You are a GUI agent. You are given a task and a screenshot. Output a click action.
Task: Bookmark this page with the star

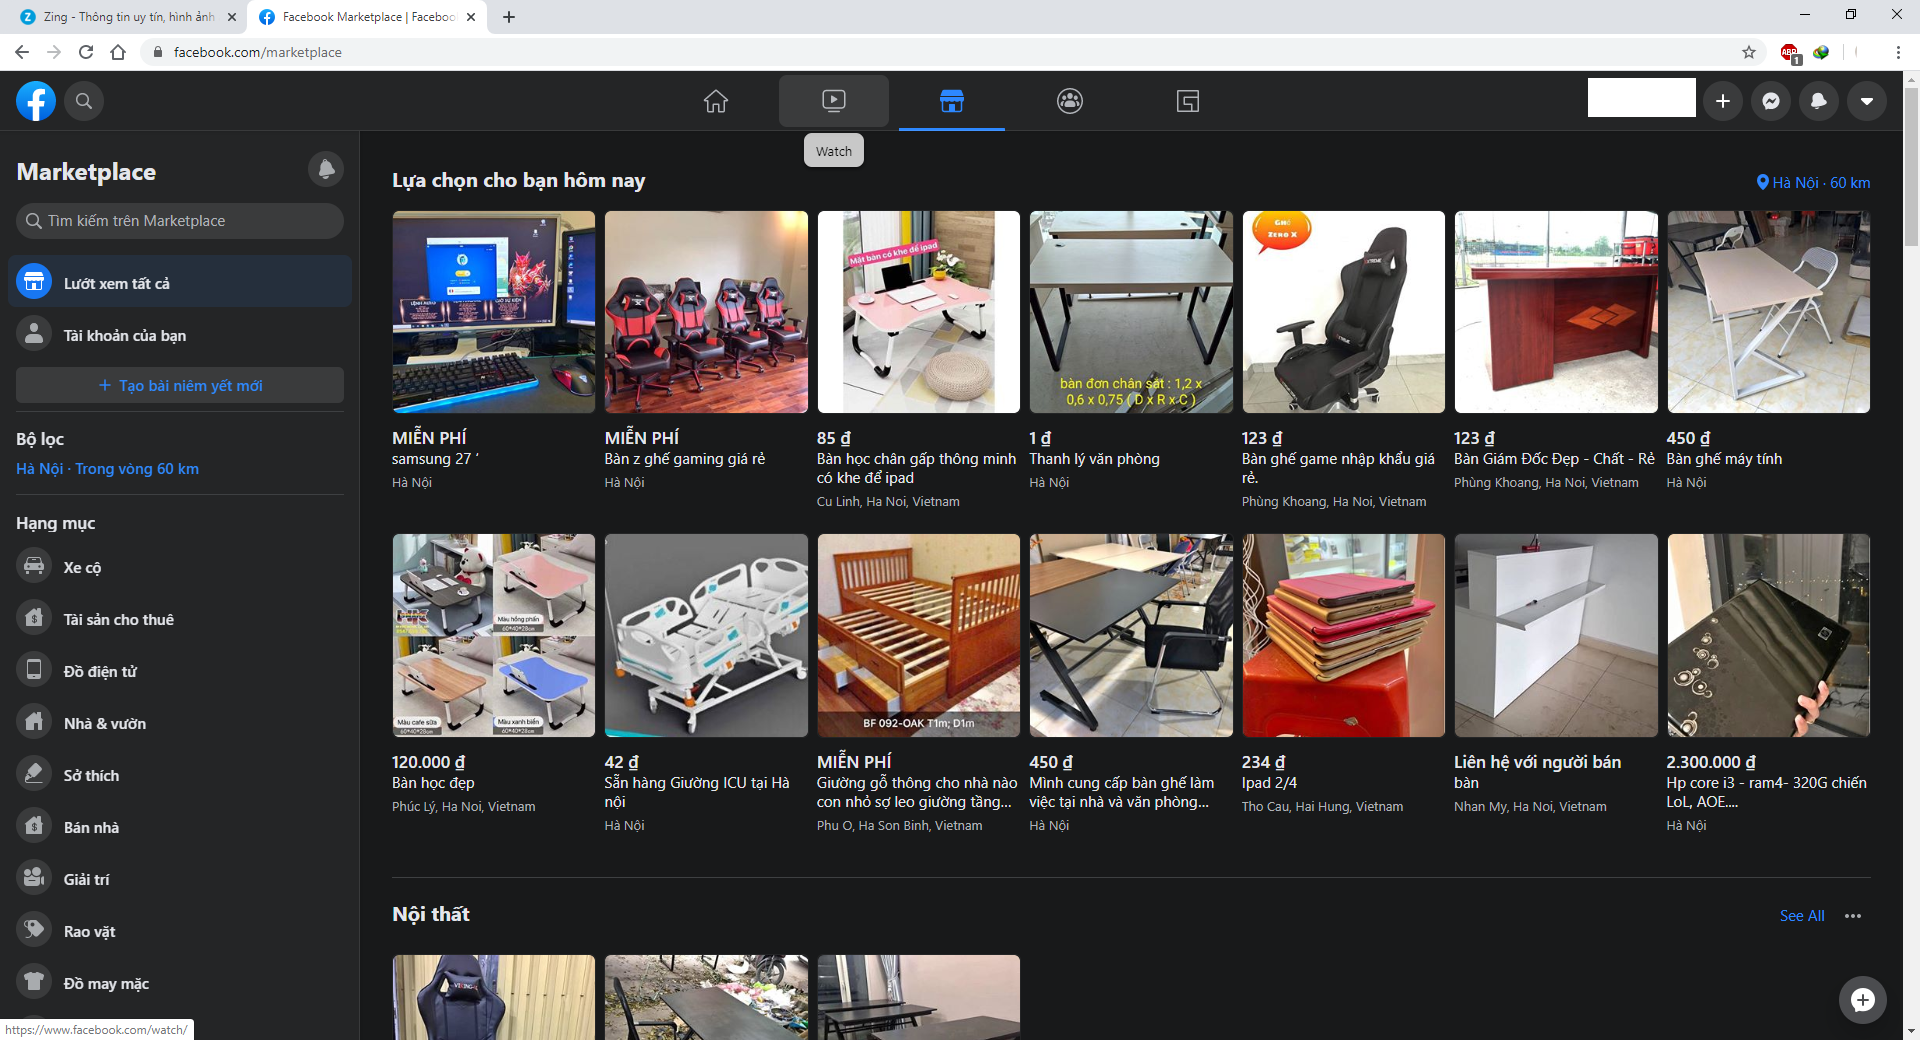point(1749,52)
